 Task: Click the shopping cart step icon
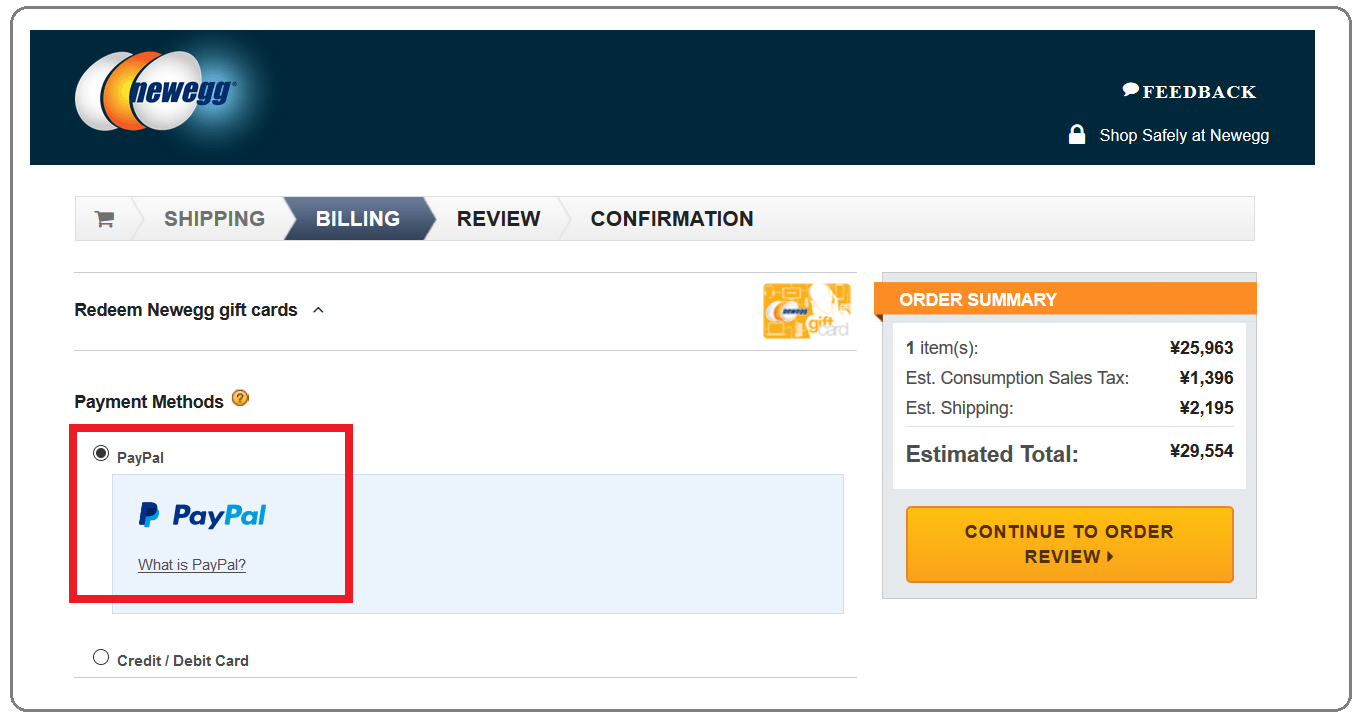[104, 219]
